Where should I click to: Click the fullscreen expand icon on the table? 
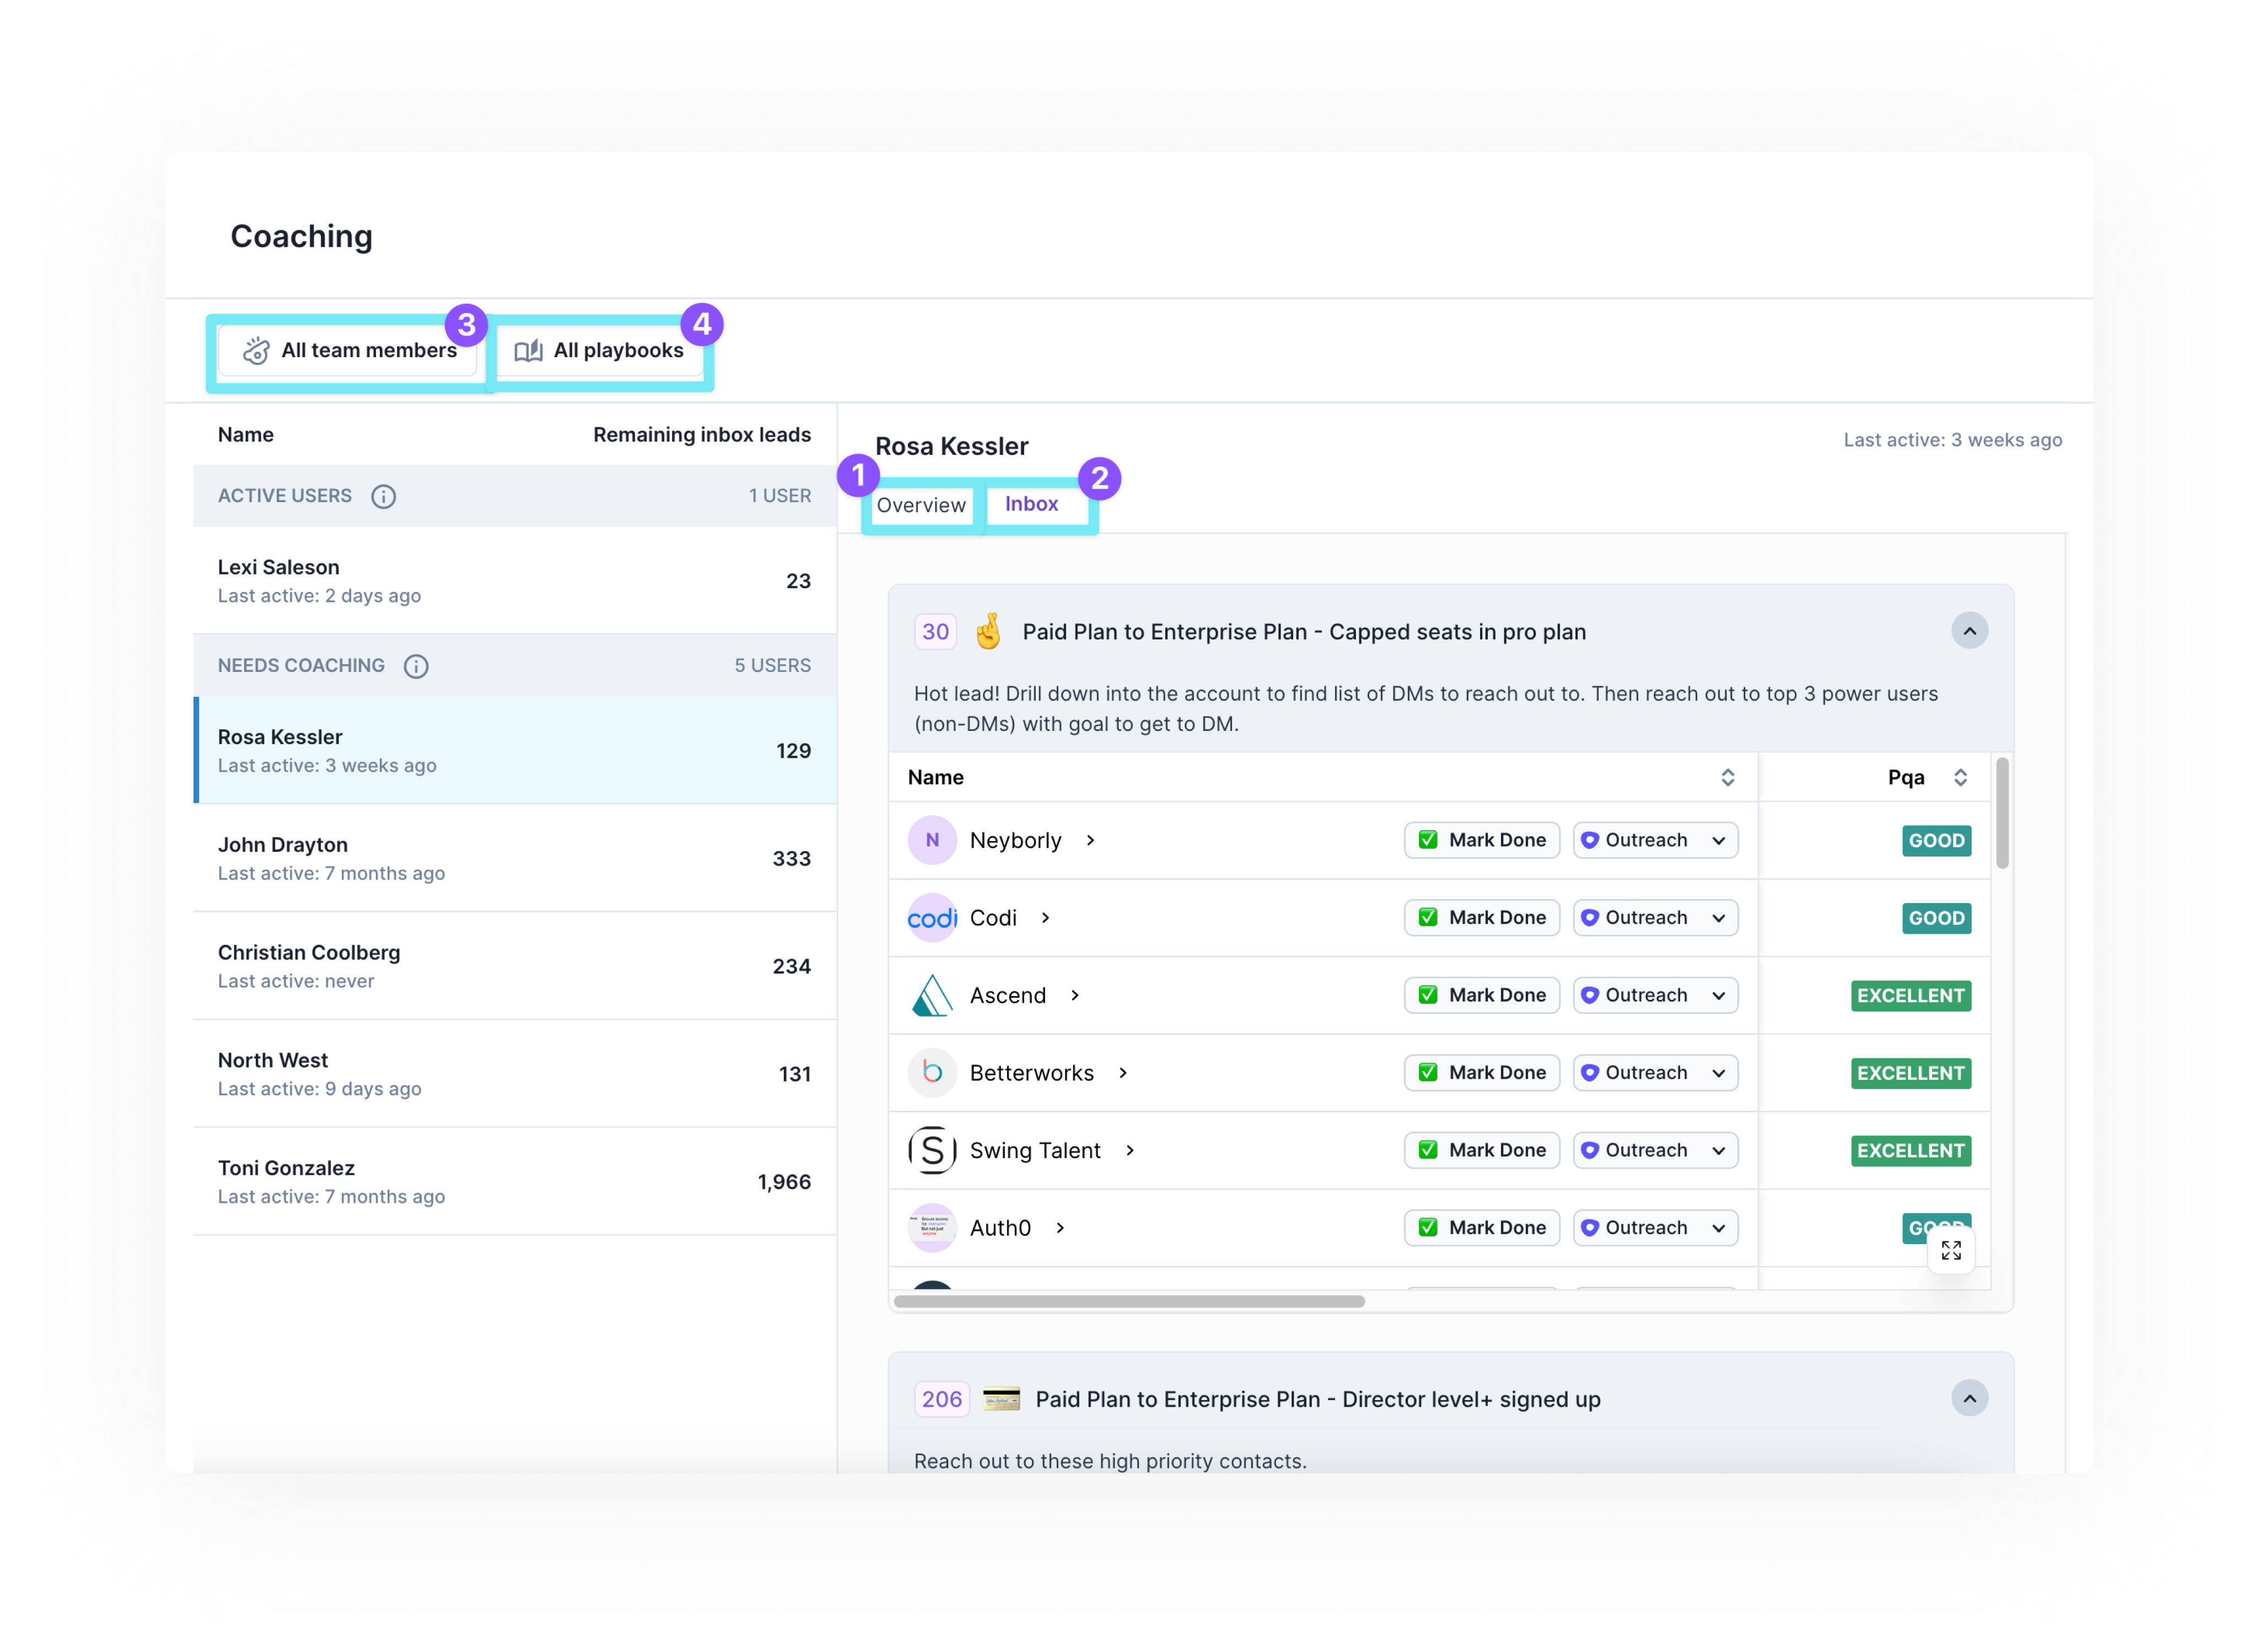[1951, 1250]
